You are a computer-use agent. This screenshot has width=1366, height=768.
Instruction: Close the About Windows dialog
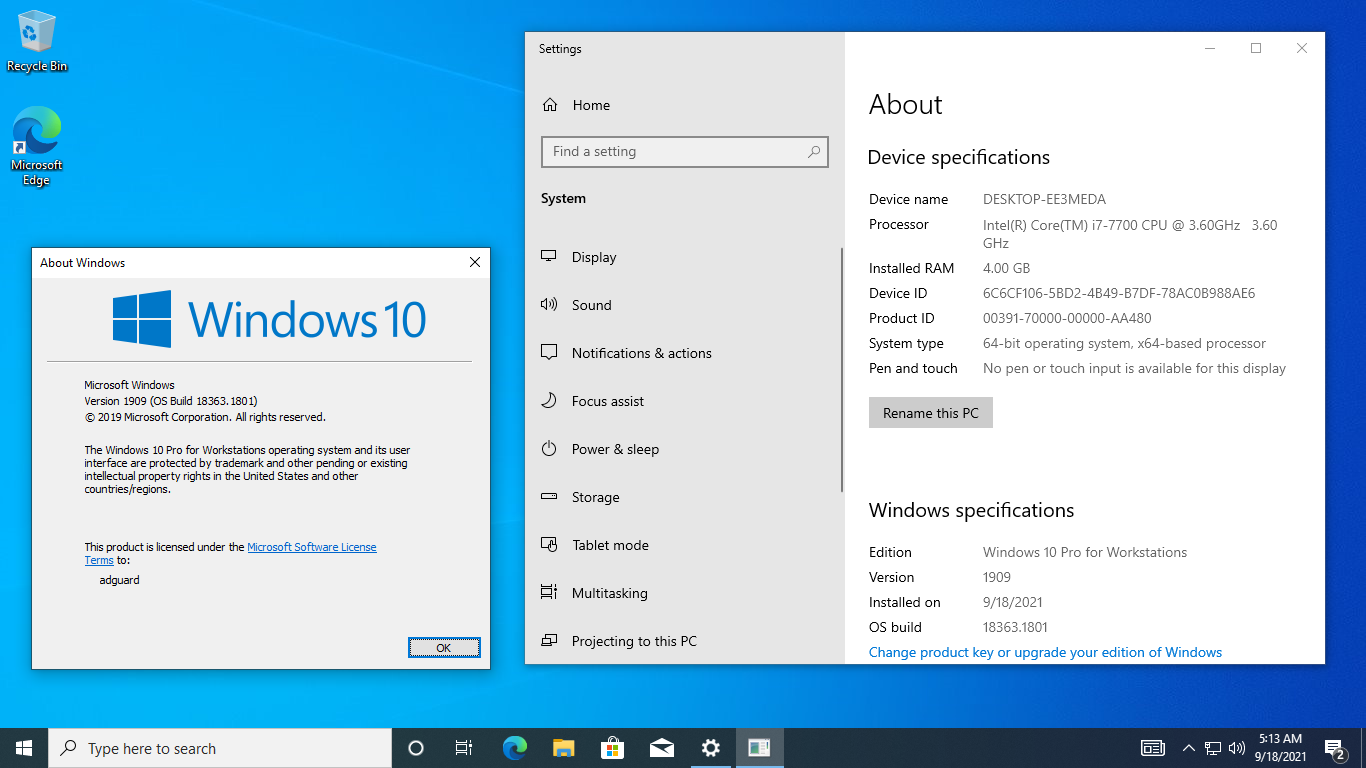point(475,263)
